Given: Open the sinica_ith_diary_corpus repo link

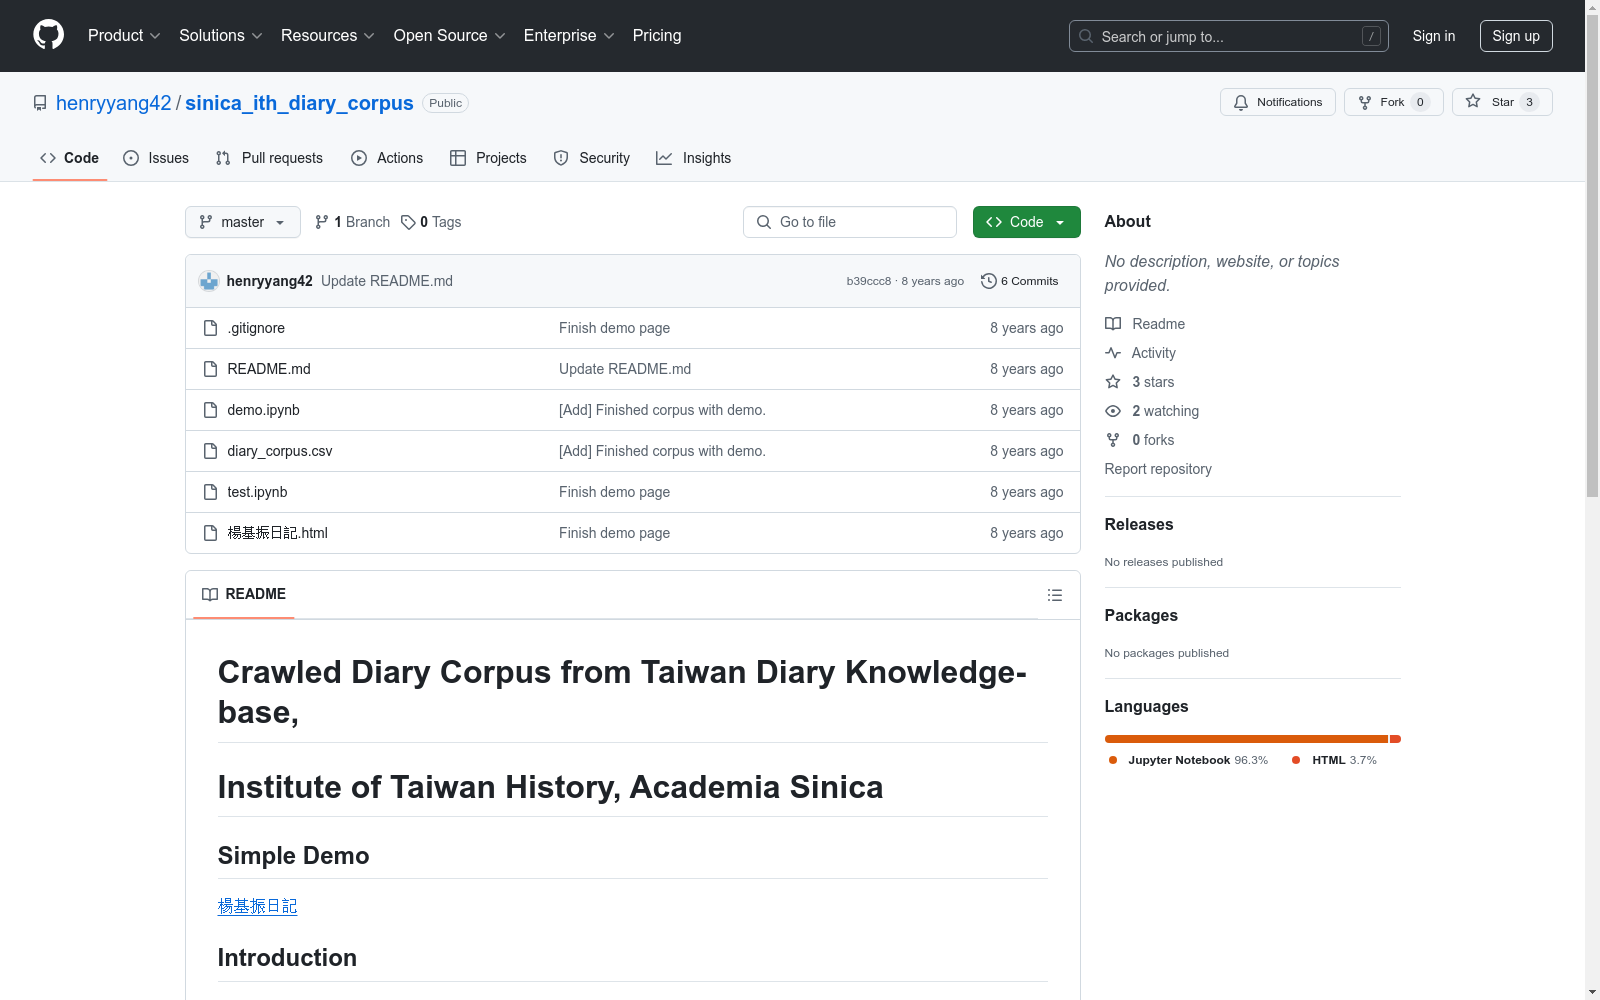Looking at the screenshot, I should pyautogui.click(x=299, y=103).
